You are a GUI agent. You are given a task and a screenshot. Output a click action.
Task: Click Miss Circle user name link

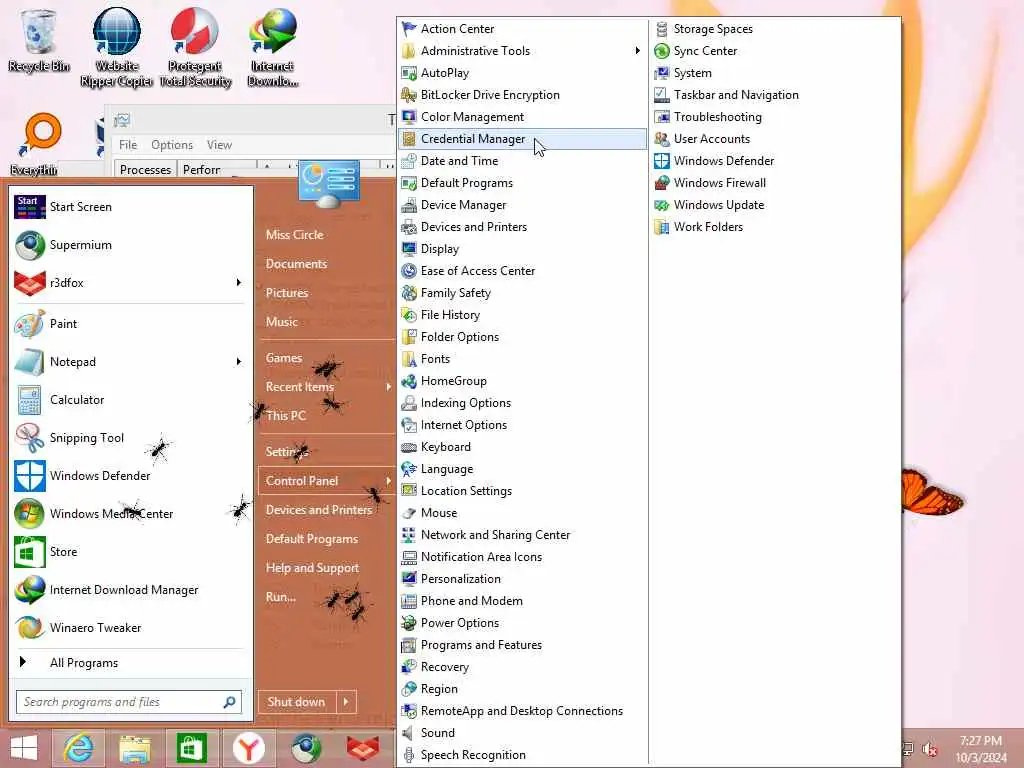pyautogui.click(x=295, y=235)
